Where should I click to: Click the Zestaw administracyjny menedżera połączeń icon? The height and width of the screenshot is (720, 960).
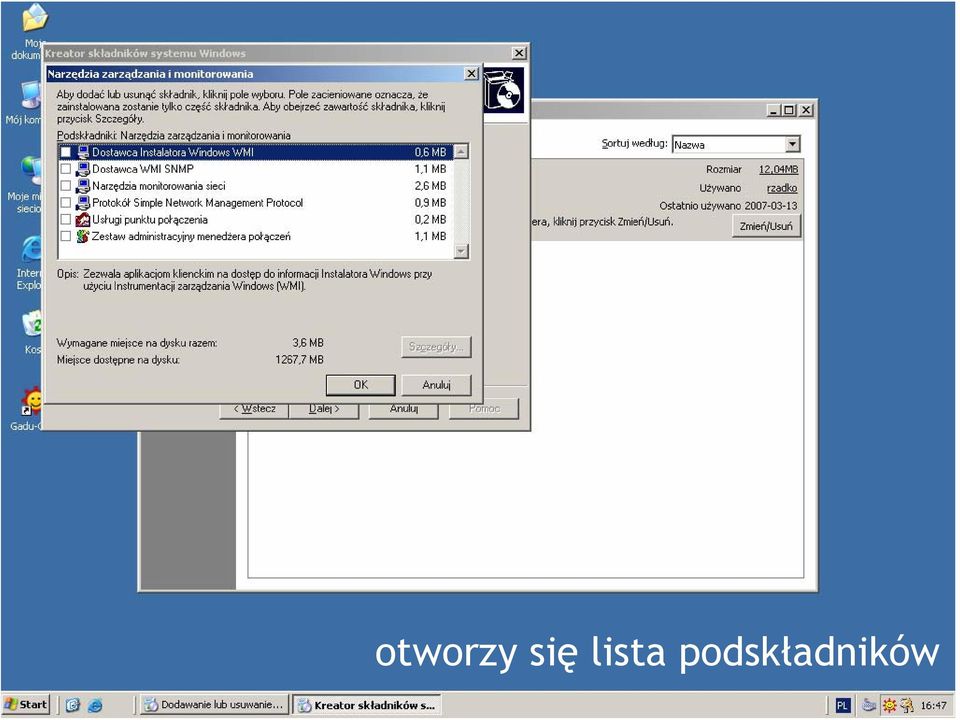coord(83,236)
